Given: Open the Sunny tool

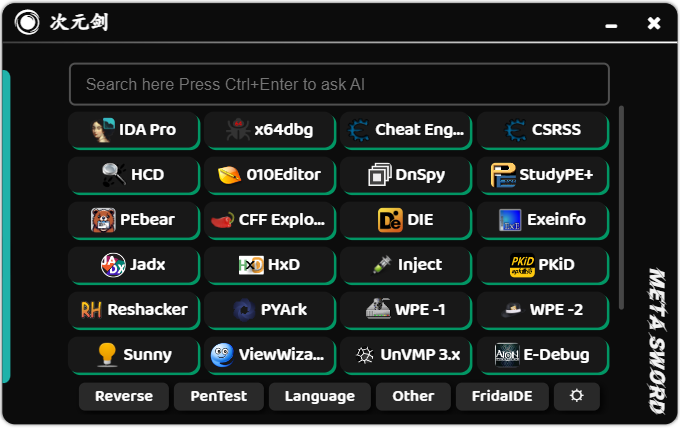Looking at the screenshot, I should click(134, 356).
